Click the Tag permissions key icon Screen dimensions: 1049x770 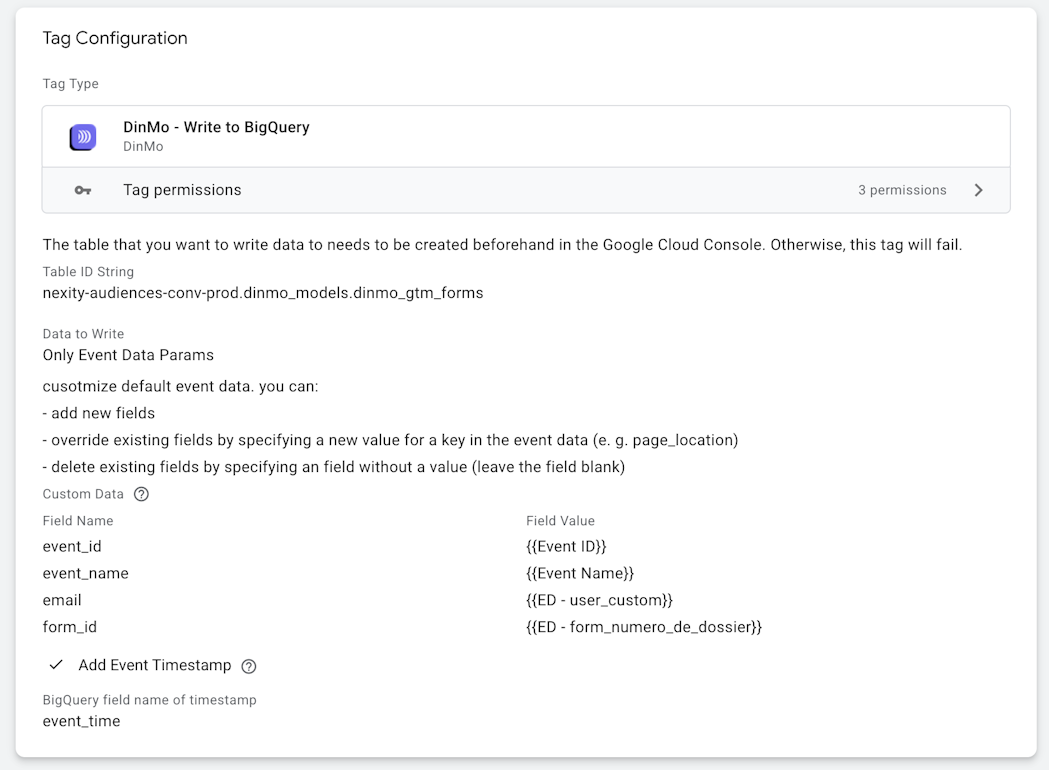(x=83, y=191)
